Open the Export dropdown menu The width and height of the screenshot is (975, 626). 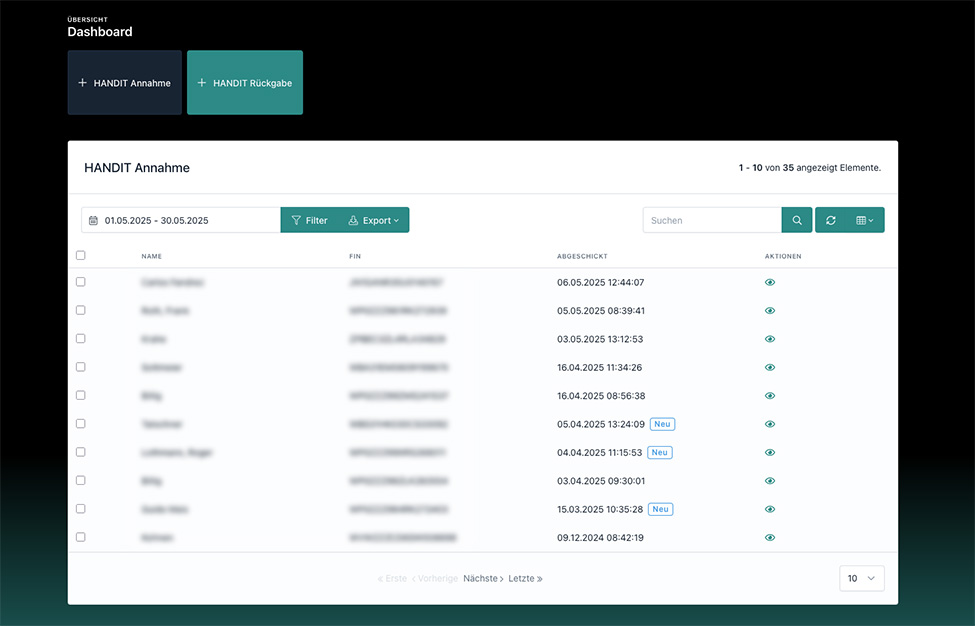tap(375, 219)
